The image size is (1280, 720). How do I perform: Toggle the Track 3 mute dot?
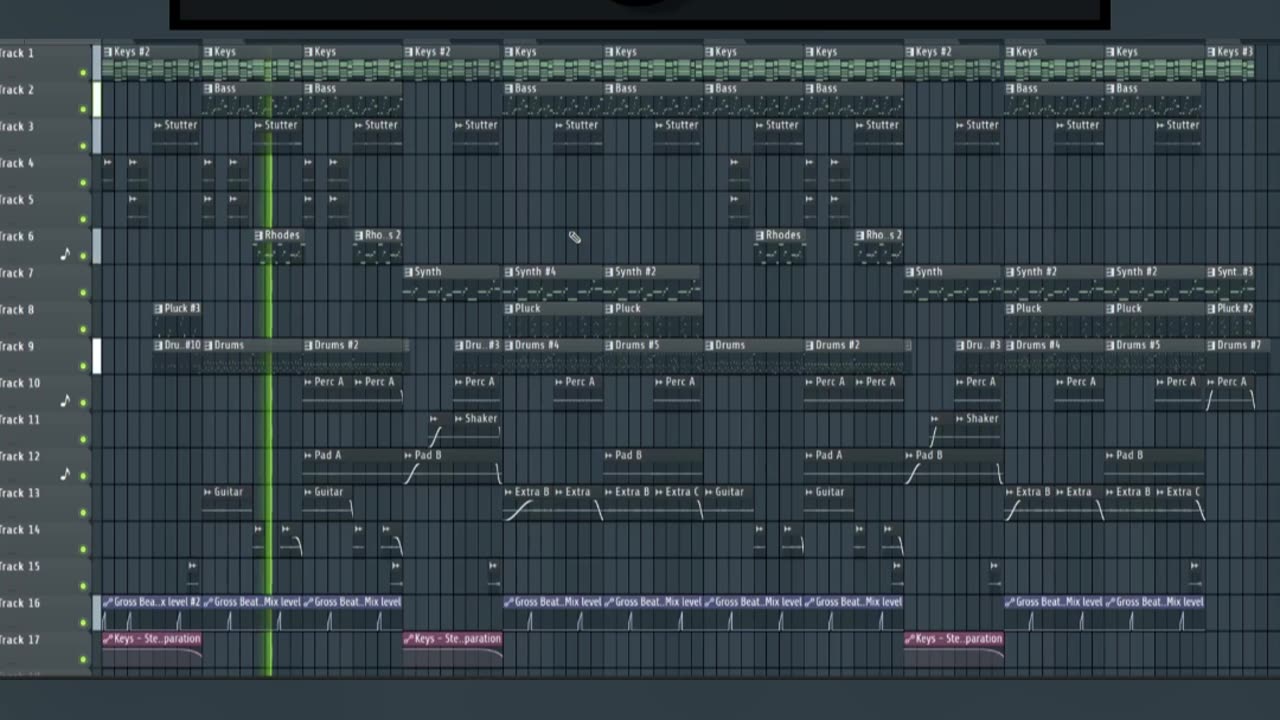click(x=83, y=146)
